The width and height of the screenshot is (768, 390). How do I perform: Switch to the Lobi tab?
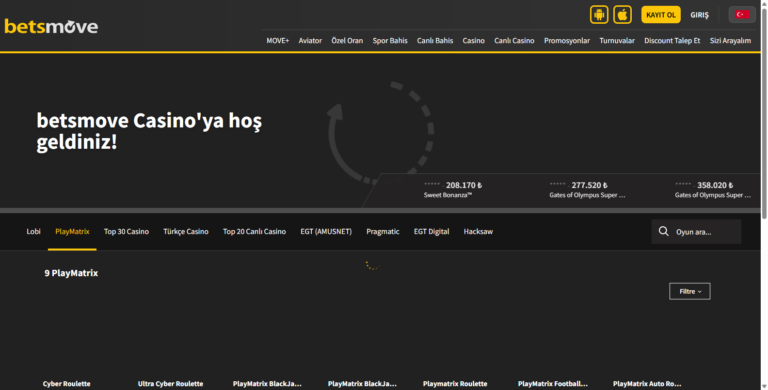coord(33,231)
